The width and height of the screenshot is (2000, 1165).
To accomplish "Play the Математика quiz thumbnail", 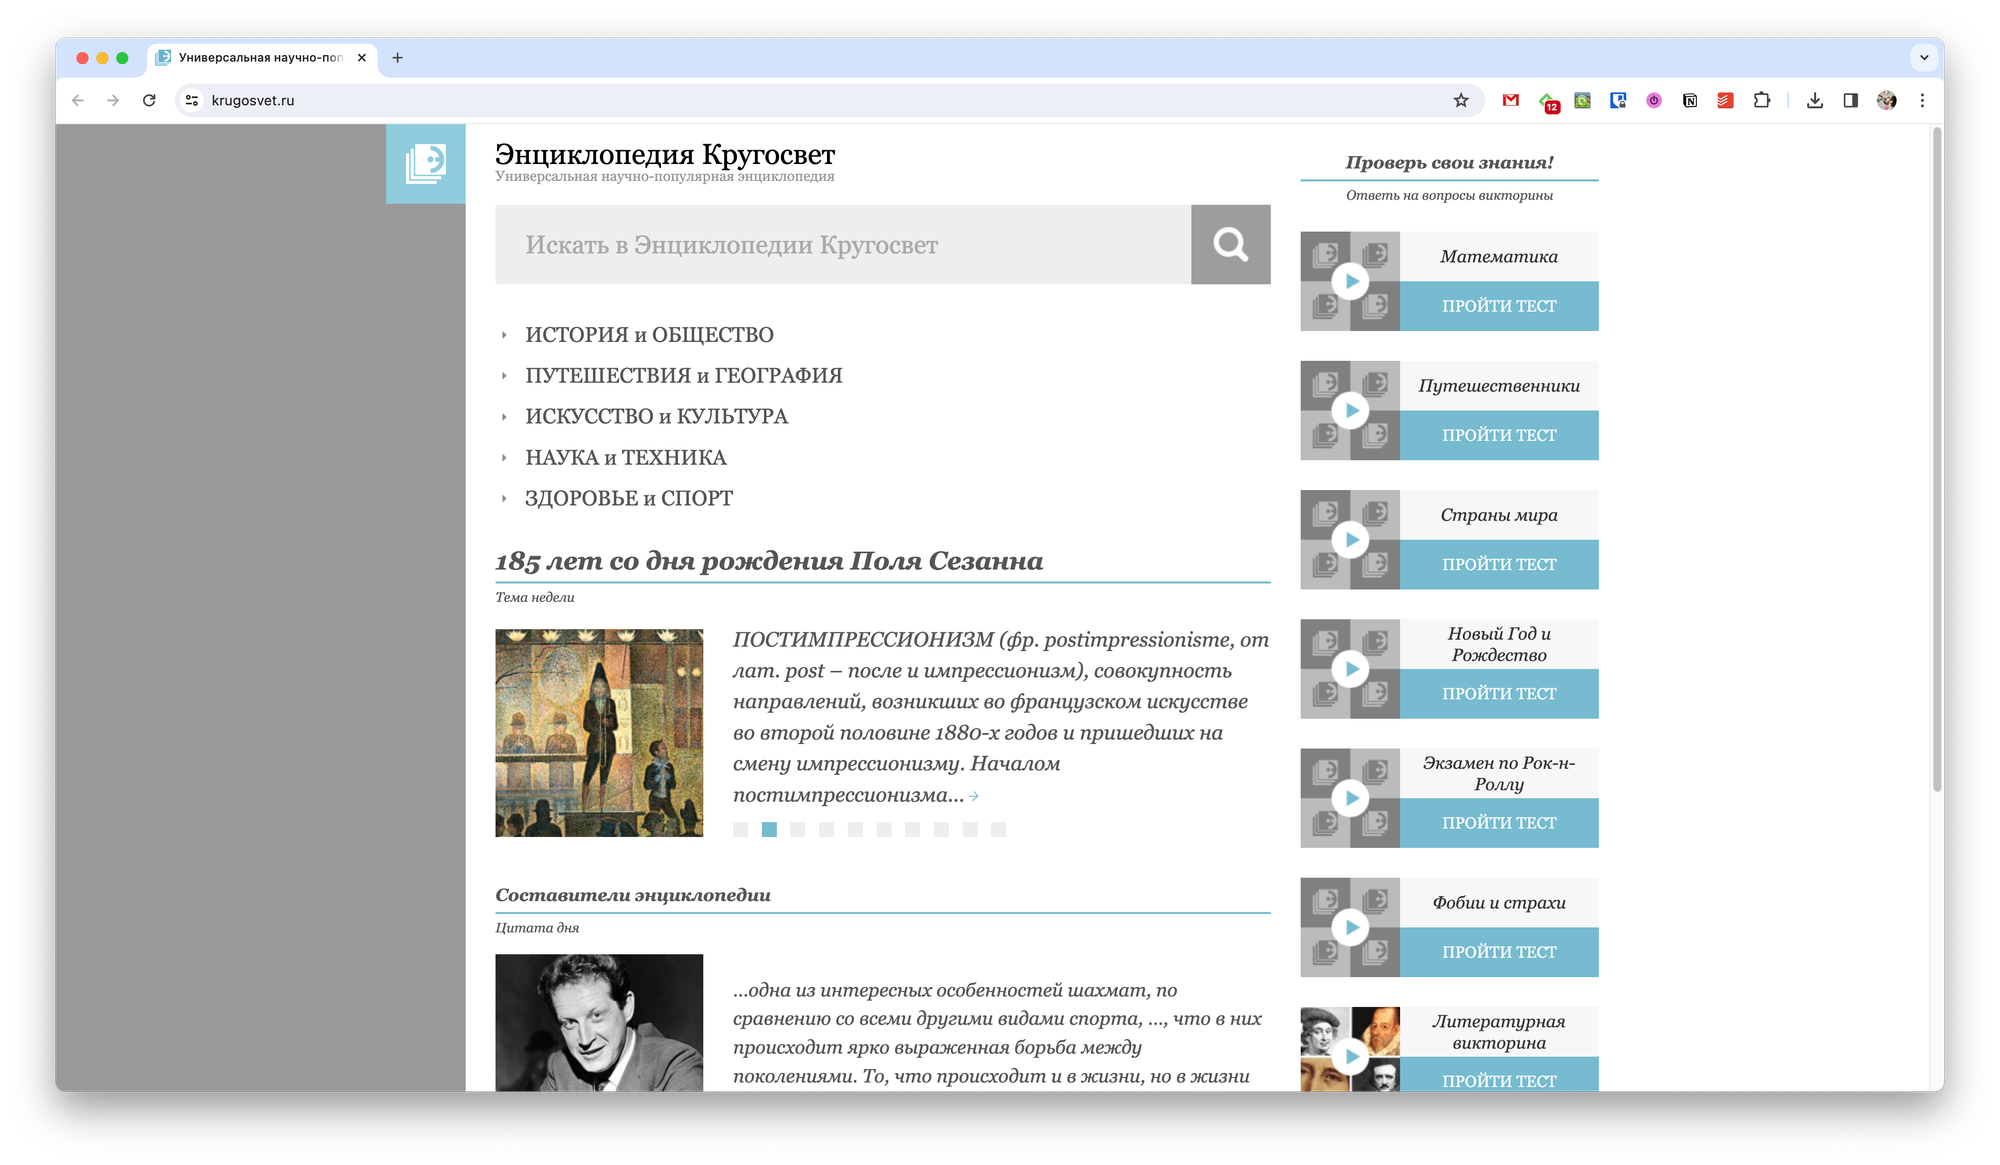I will pyautogui.click(x=1350, y=281).
